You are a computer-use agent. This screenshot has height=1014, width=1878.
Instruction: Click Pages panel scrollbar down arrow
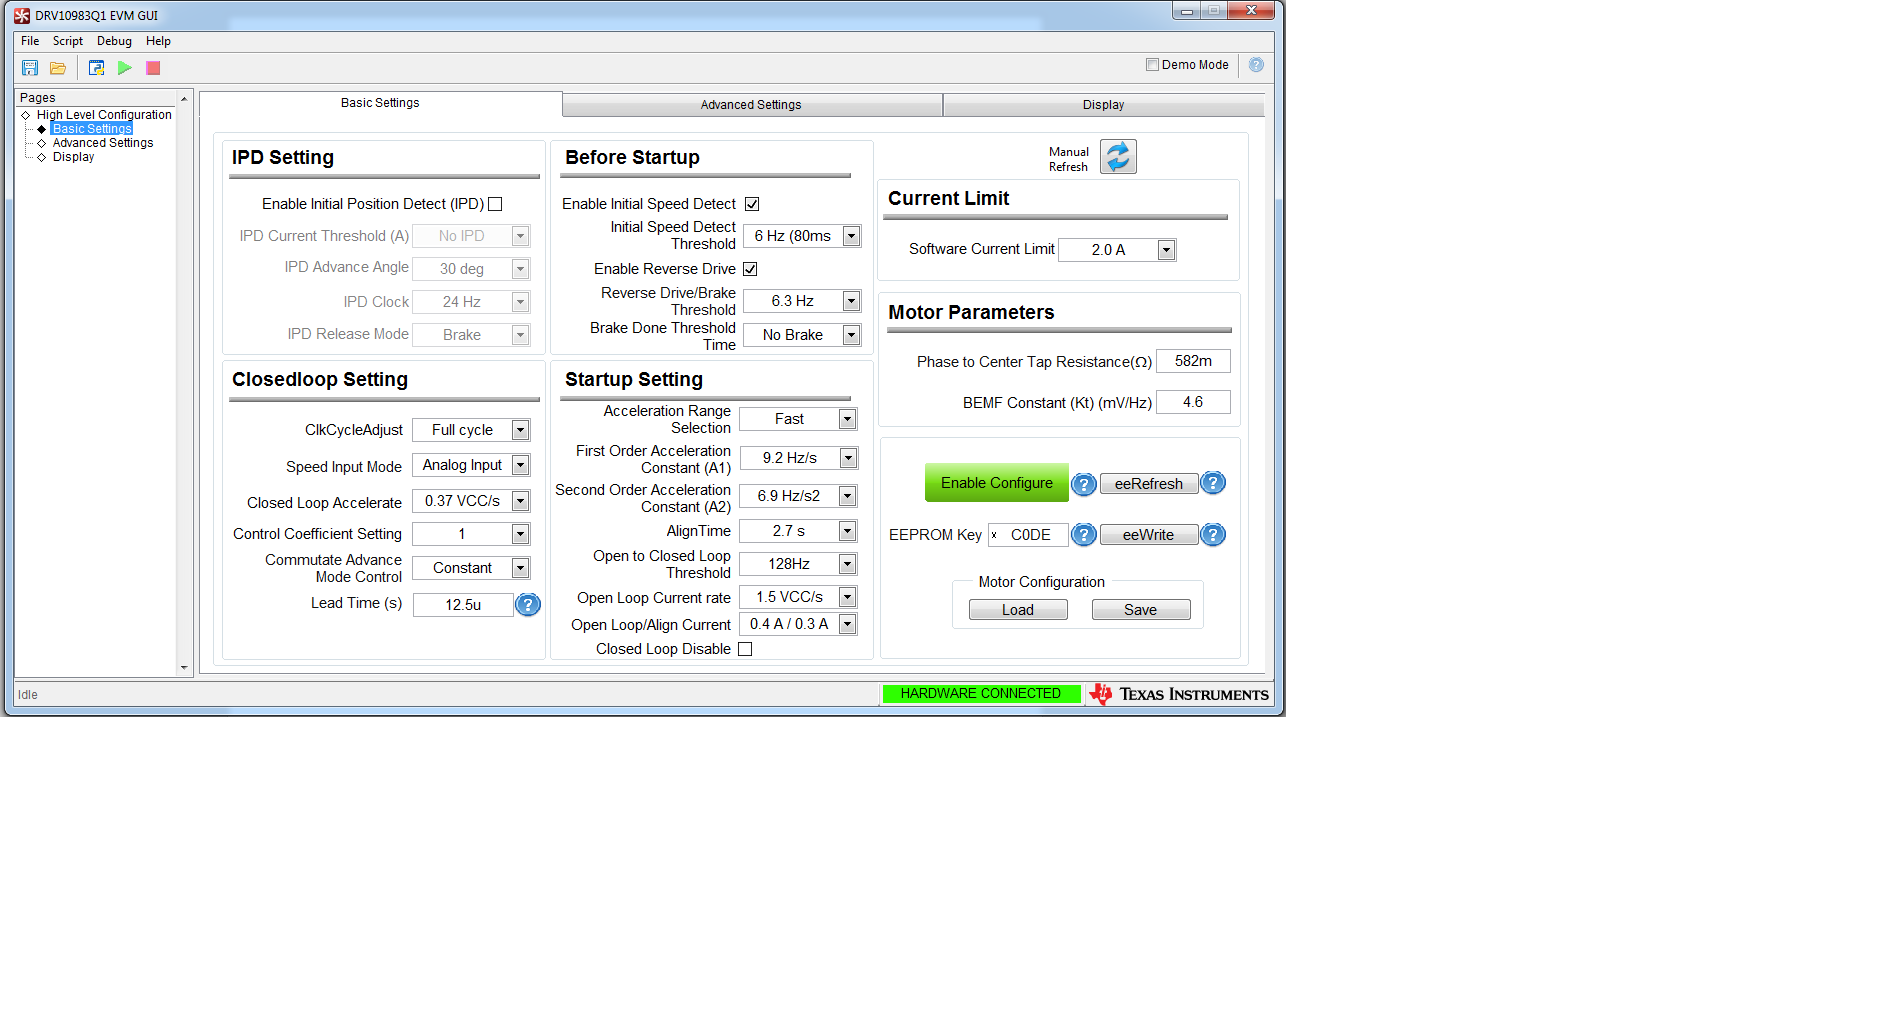pyautogui.click(x=184, y=668)
